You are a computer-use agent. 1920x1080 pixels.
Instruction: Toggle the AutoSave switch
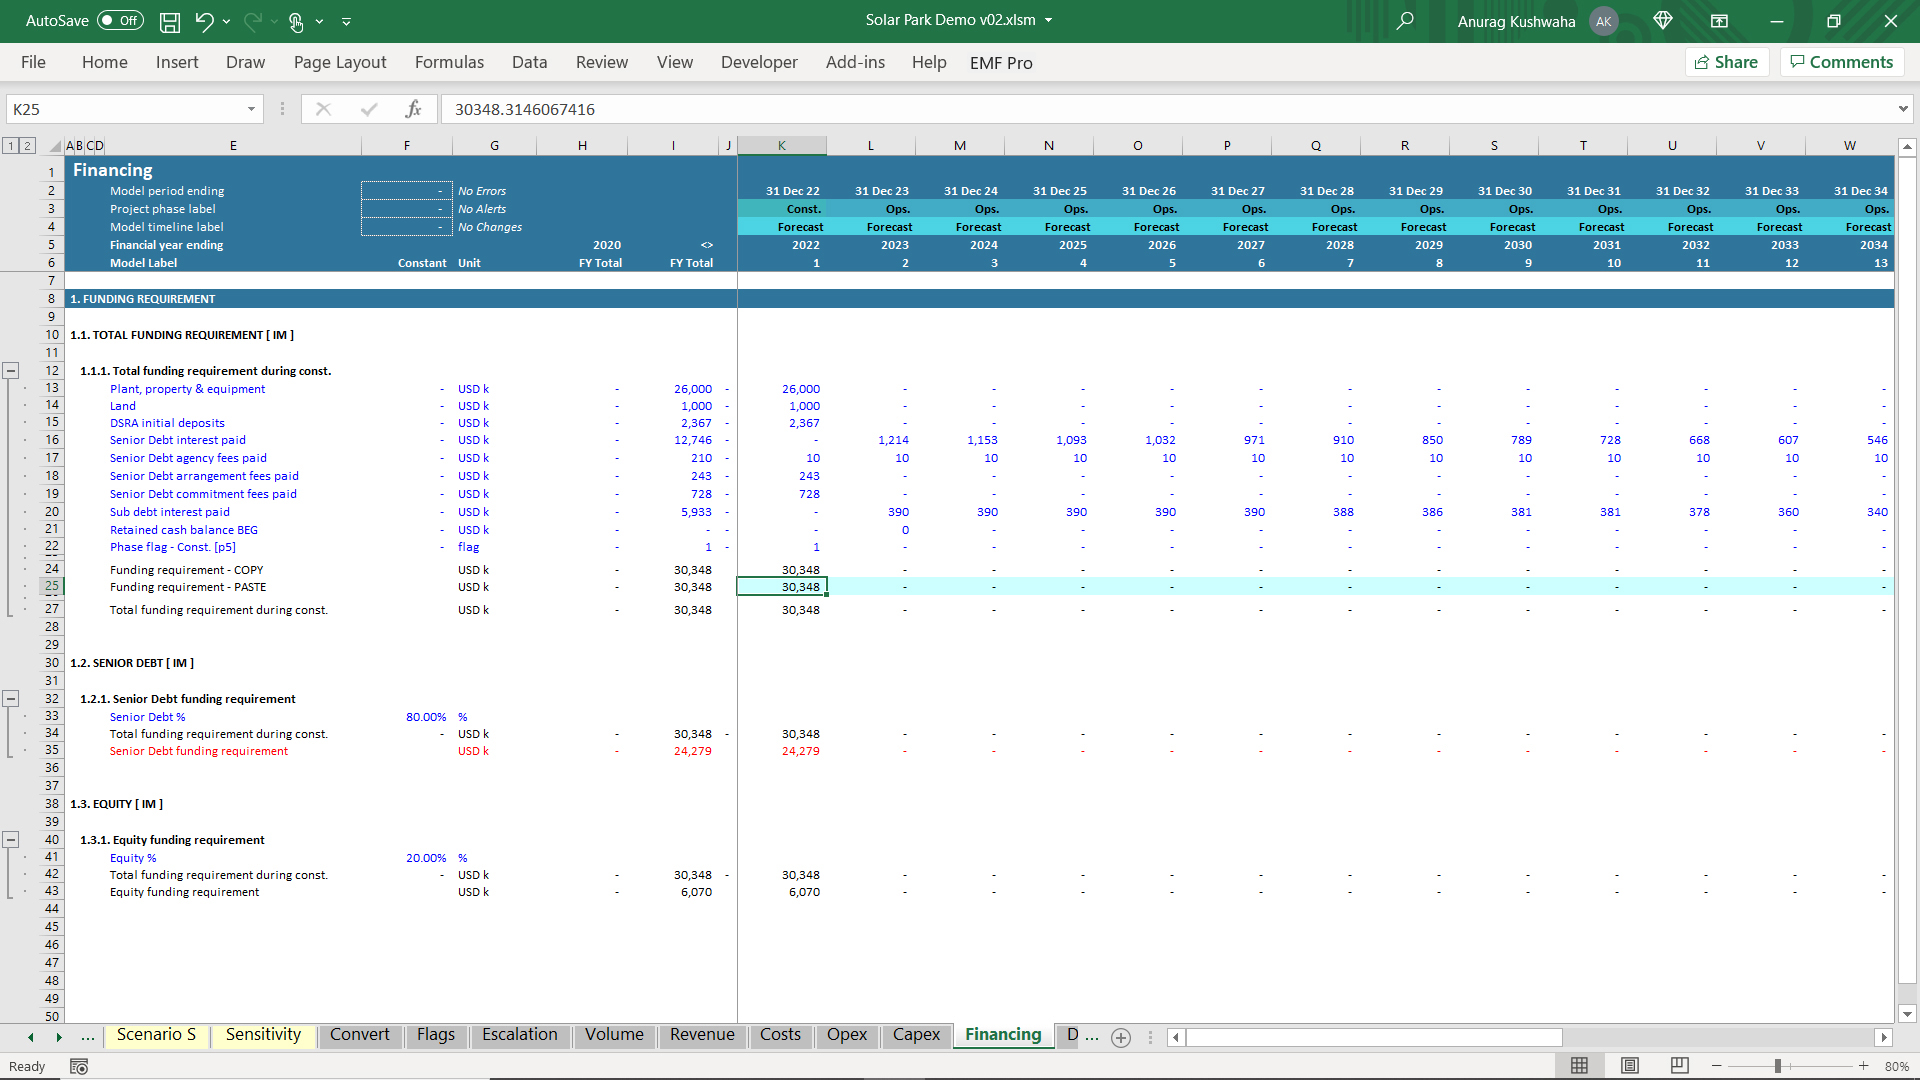click(x=120, y=21)
